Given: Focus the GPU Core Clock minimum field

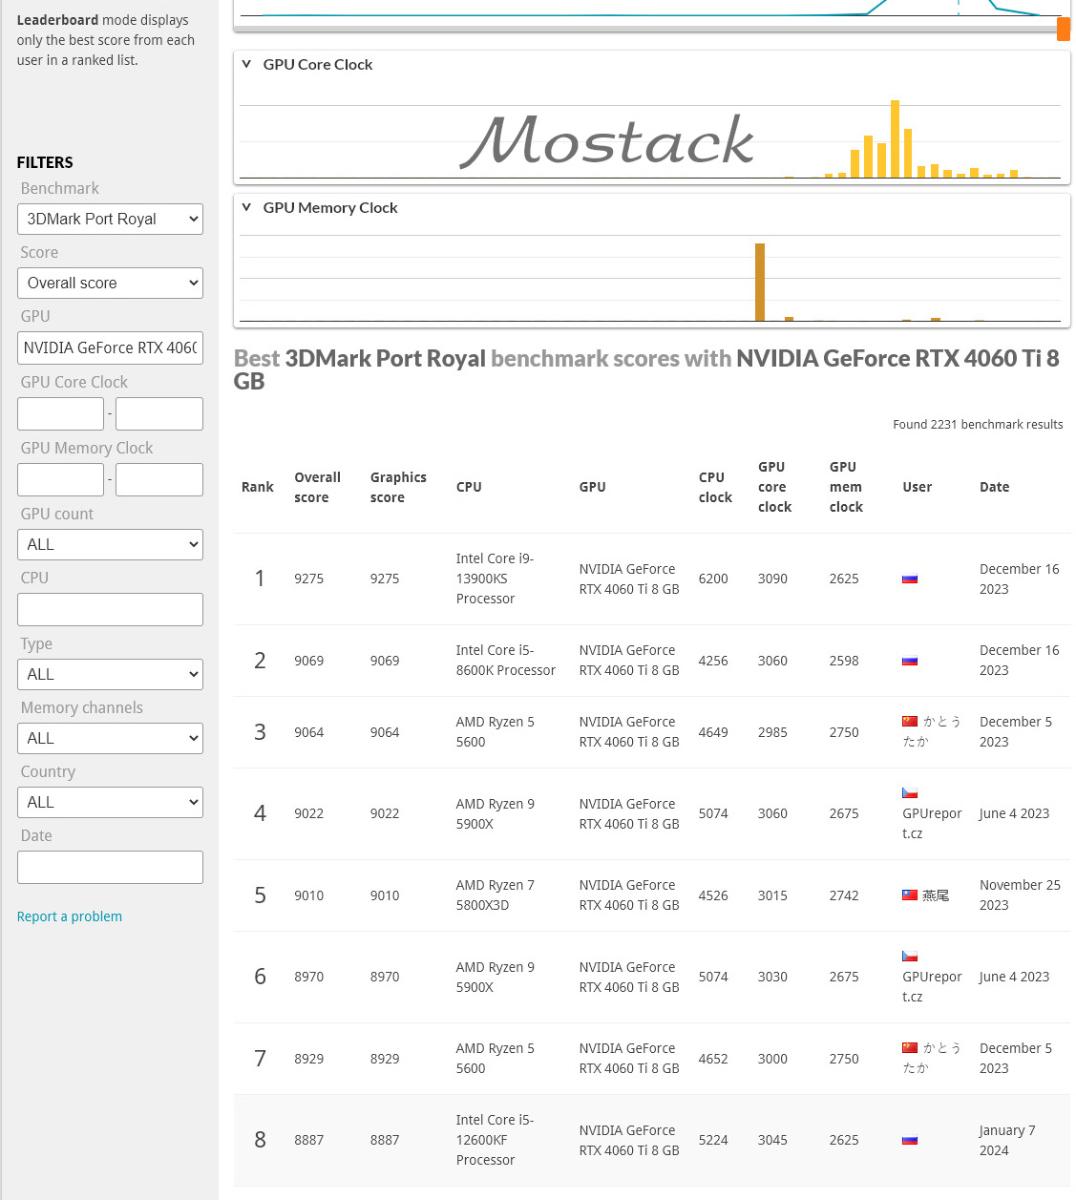Looking at the screenshot, I should [60, 414].
